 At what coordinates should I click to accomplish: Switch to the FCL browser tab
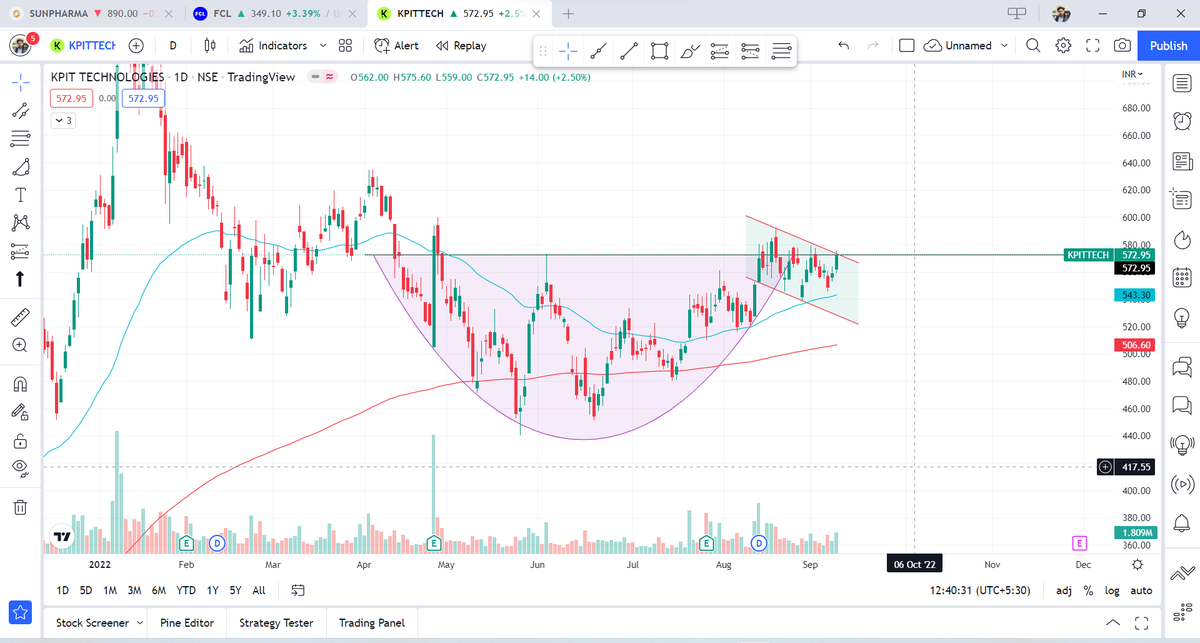[276, 14]
